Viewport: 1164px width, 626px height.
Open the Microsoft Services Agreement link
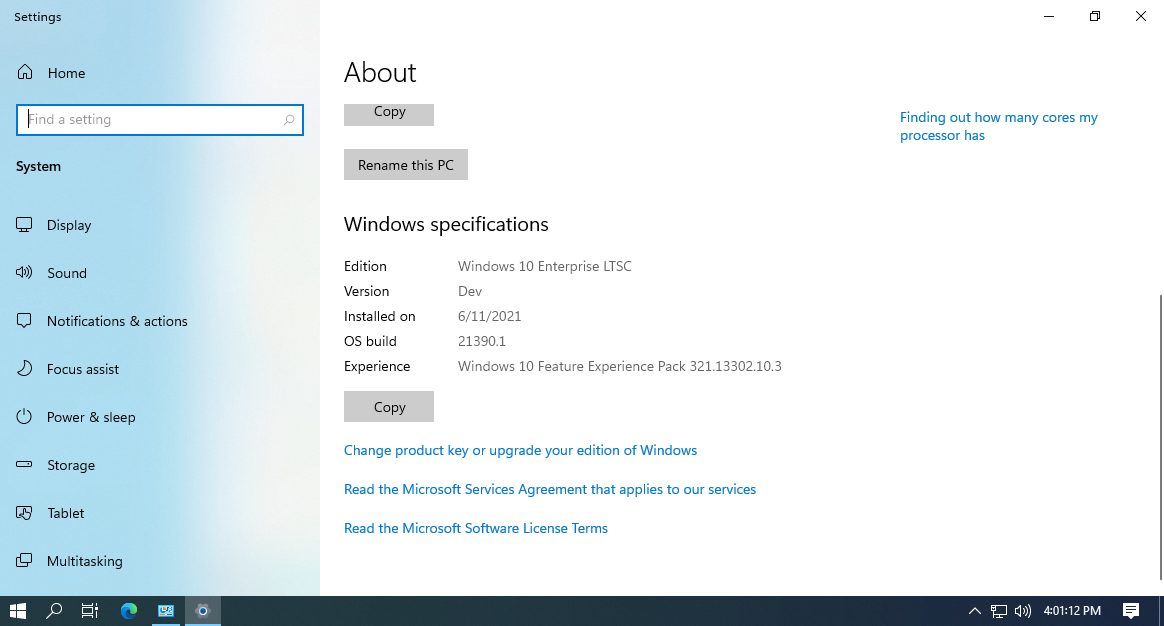pos(550,489)
